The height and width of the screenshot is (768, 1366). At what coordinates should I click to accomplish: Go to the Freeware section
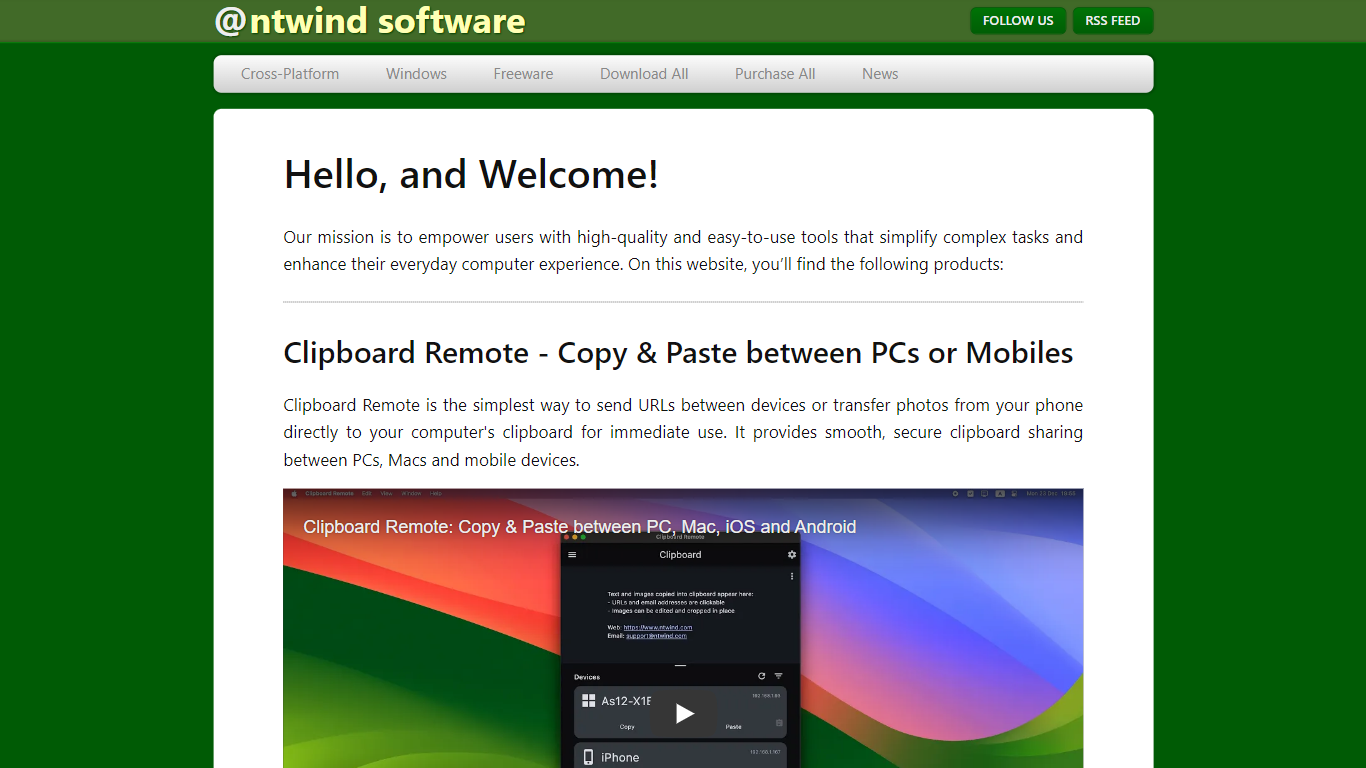pyautogui.click(x=523, y=74)
